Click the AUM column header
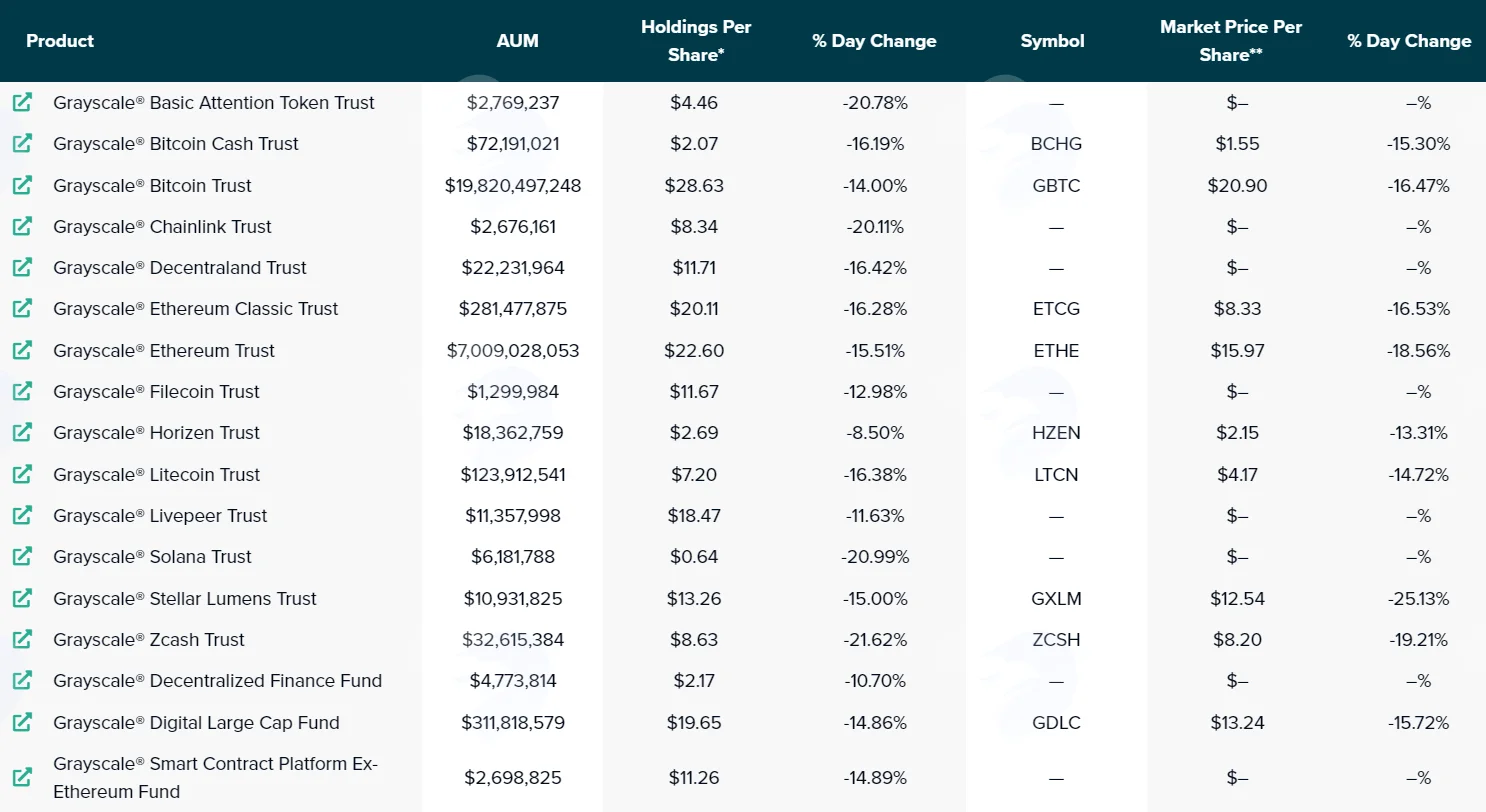The width and height of the screenshot is (1486, 812). [517, 41]
